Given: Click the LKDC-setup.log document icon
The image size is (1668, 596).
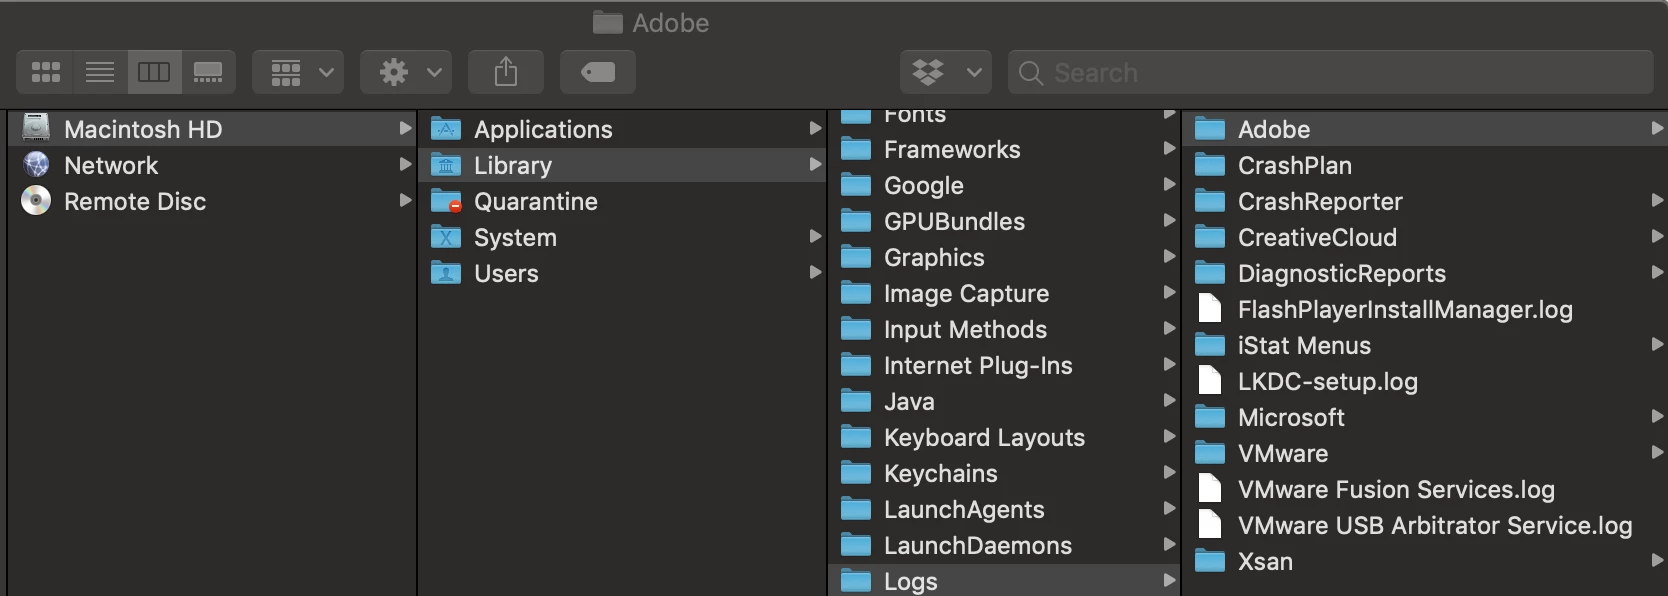Looking at the screenshot, I should coord(1210,380).
